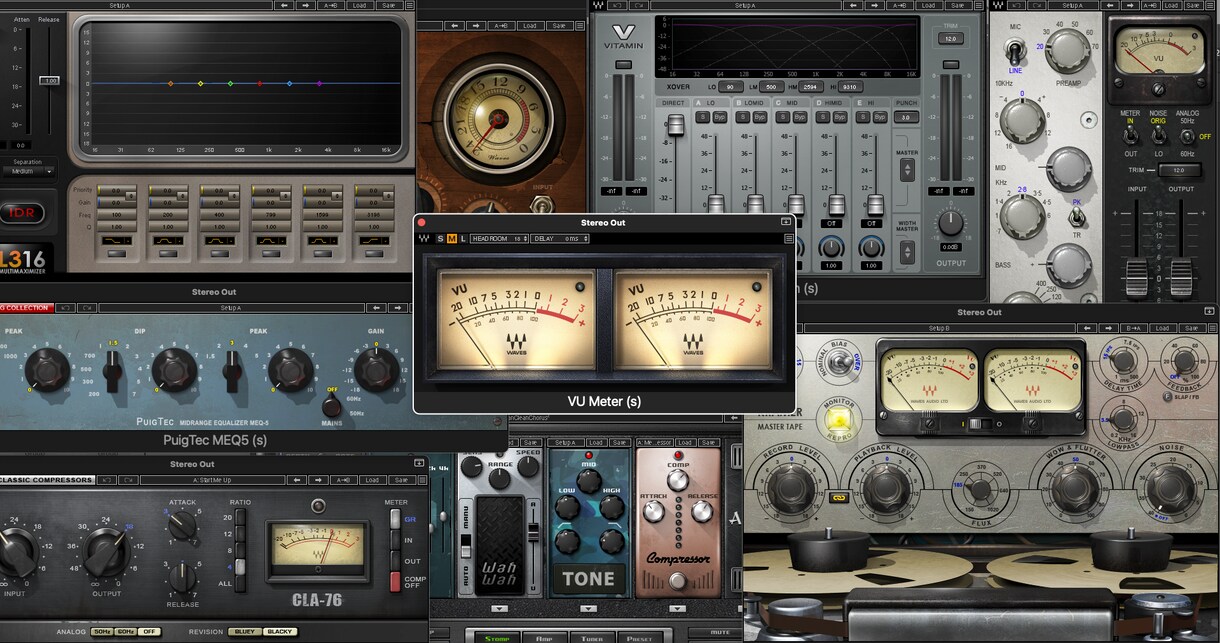Select the GR meter button on CLA-76
This screenshot has height=643, width=1220.
395,519
